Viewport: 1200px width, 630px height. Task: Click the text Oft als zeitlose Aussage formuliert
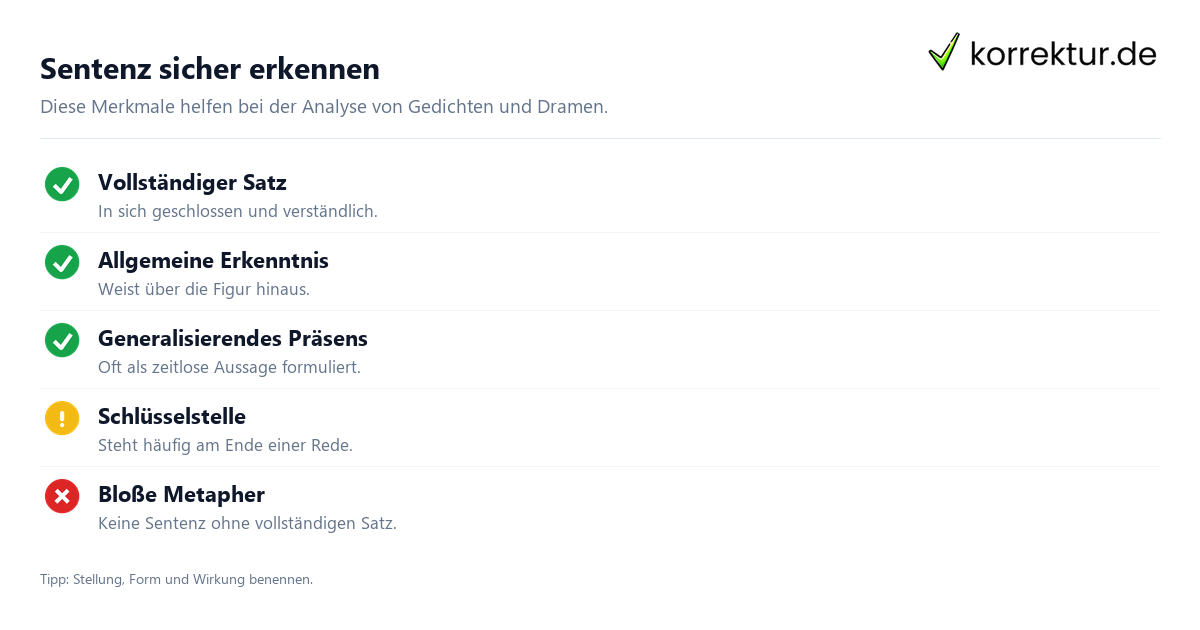point(229,367)
